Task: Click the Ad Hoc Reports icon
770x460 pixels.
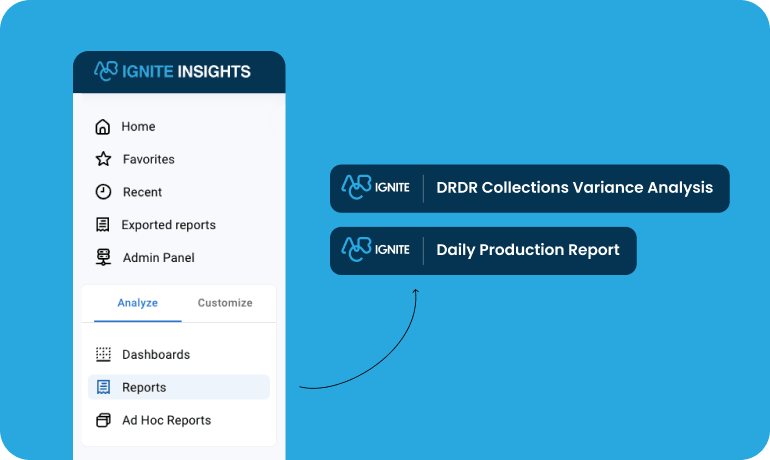Action: click(x=103, y=420)
